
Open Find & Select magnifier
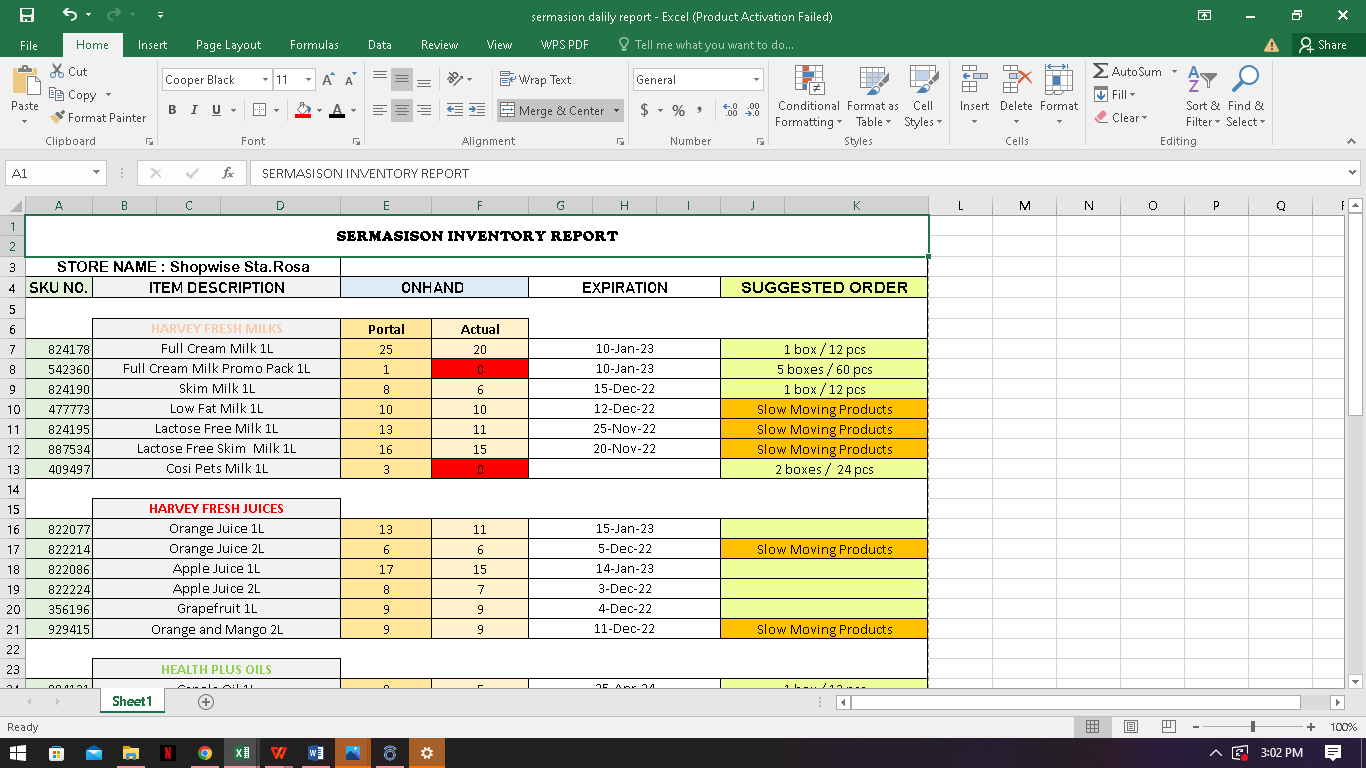tap(1245, 97)
